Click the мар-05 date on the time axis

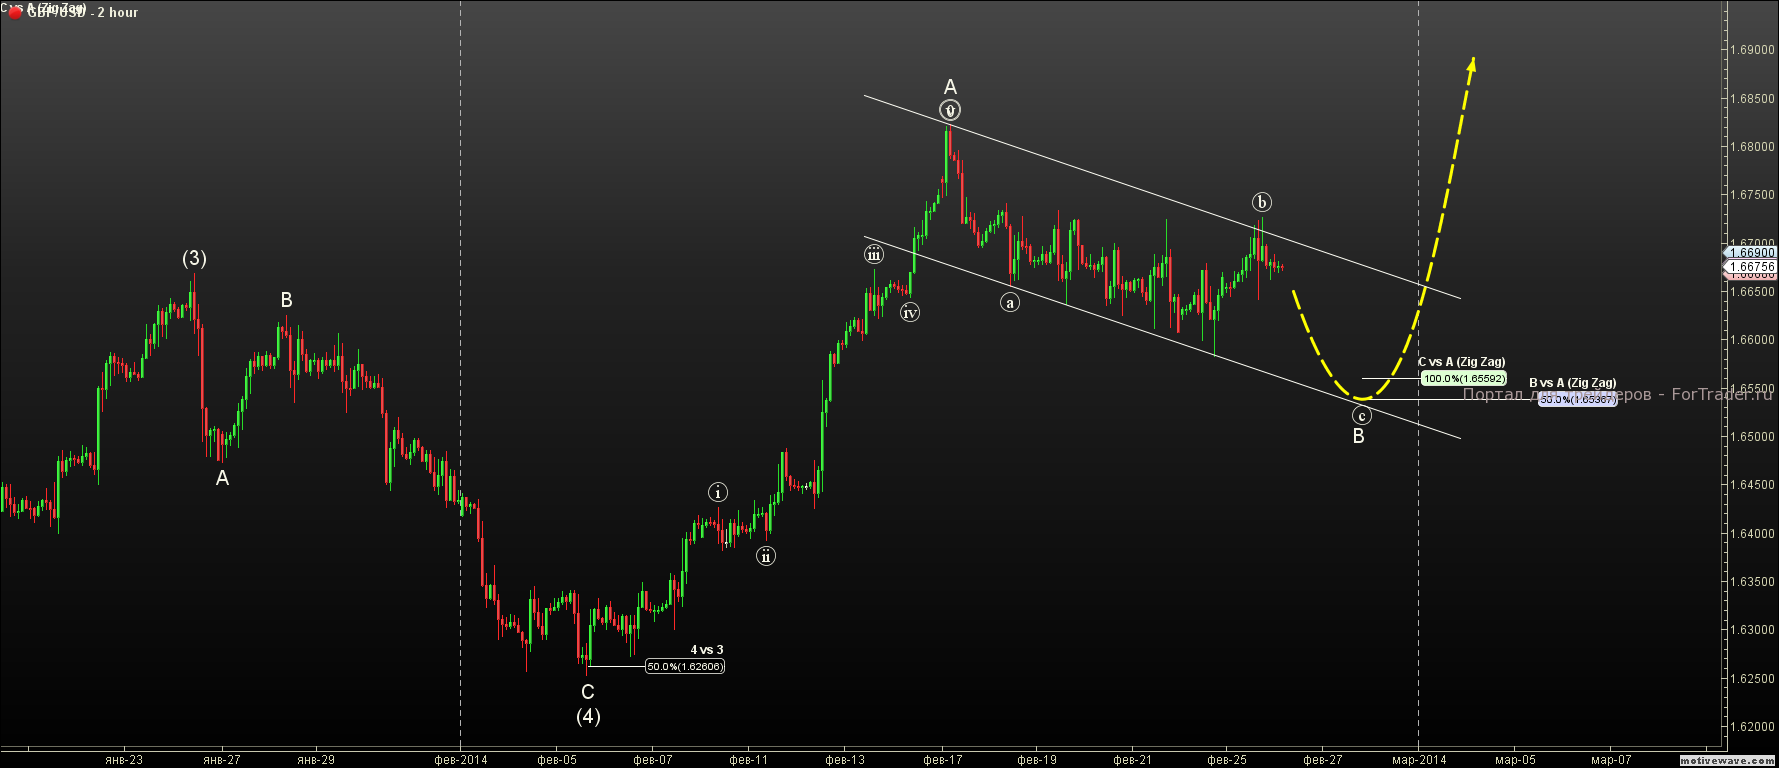pyautogui.click(x=1516, y=760)
